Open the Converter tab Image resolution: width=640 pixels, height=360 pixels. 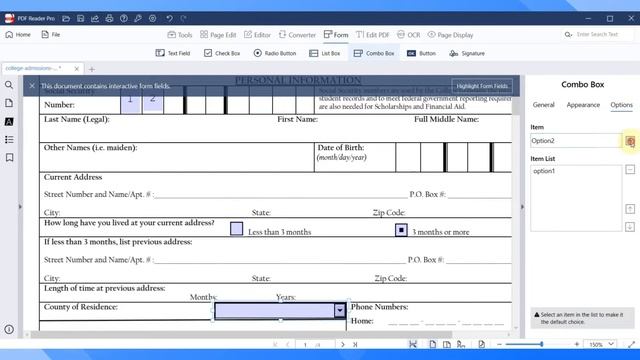point(297,35)
